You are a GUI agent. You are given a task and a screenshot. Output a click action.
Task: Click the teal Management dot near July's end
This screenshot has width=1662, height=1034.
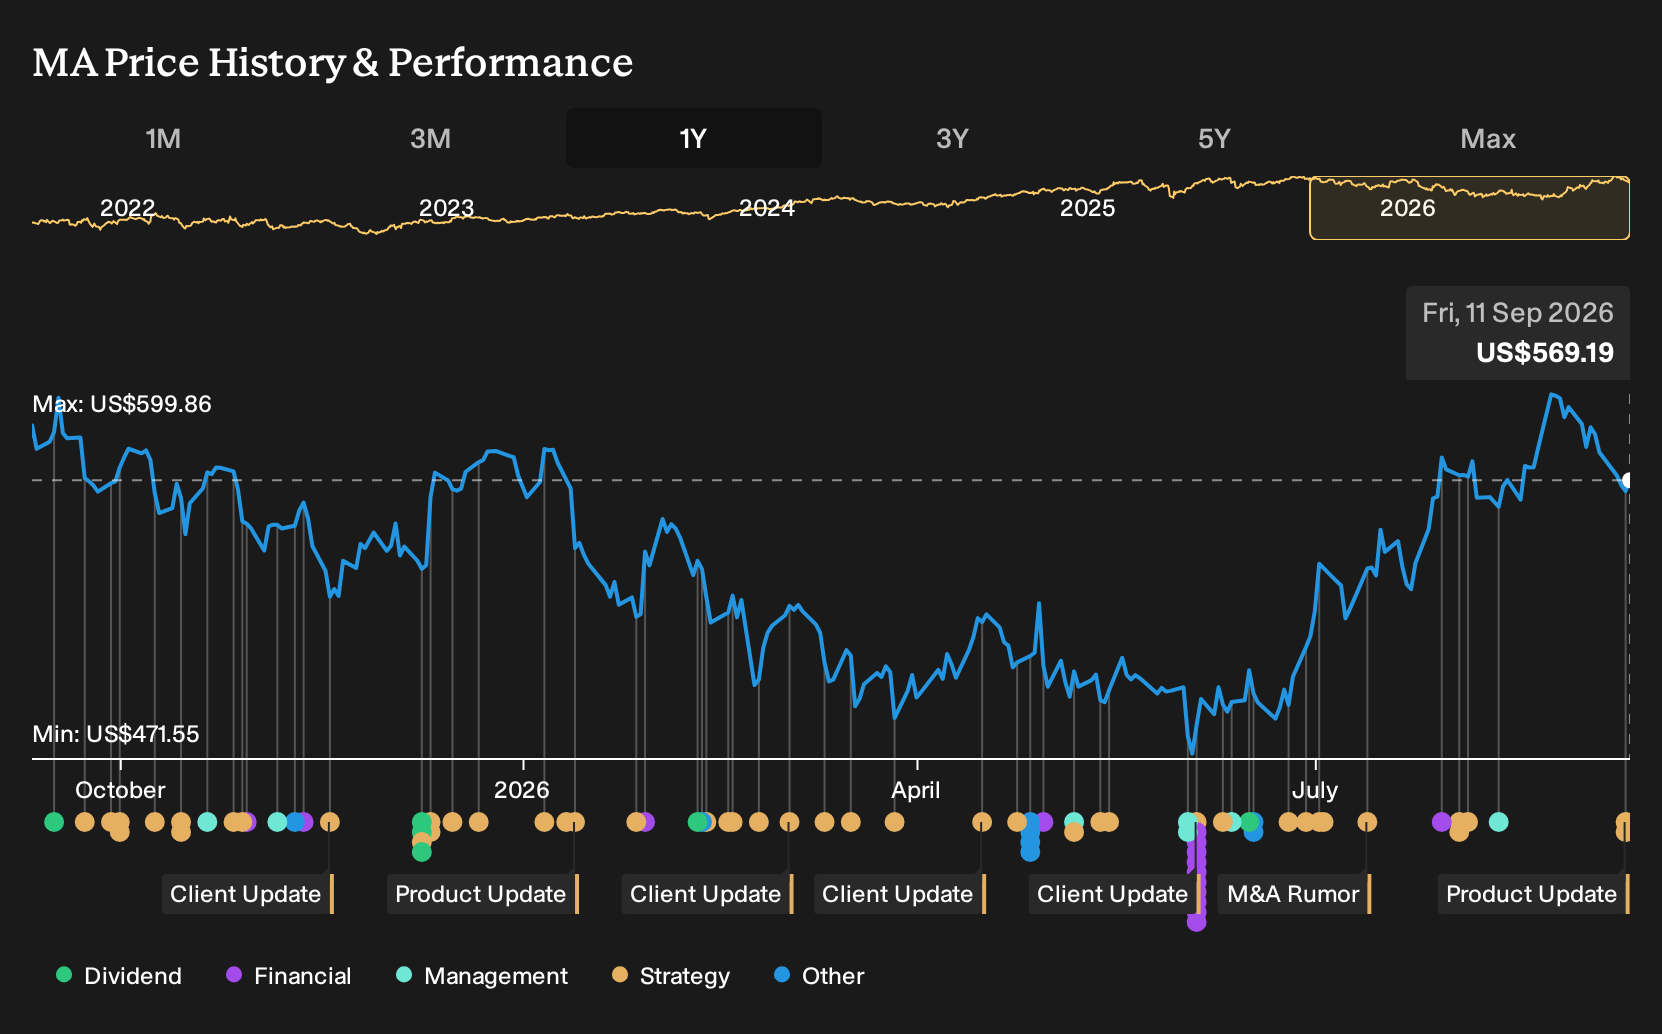tap(1498, 822)
